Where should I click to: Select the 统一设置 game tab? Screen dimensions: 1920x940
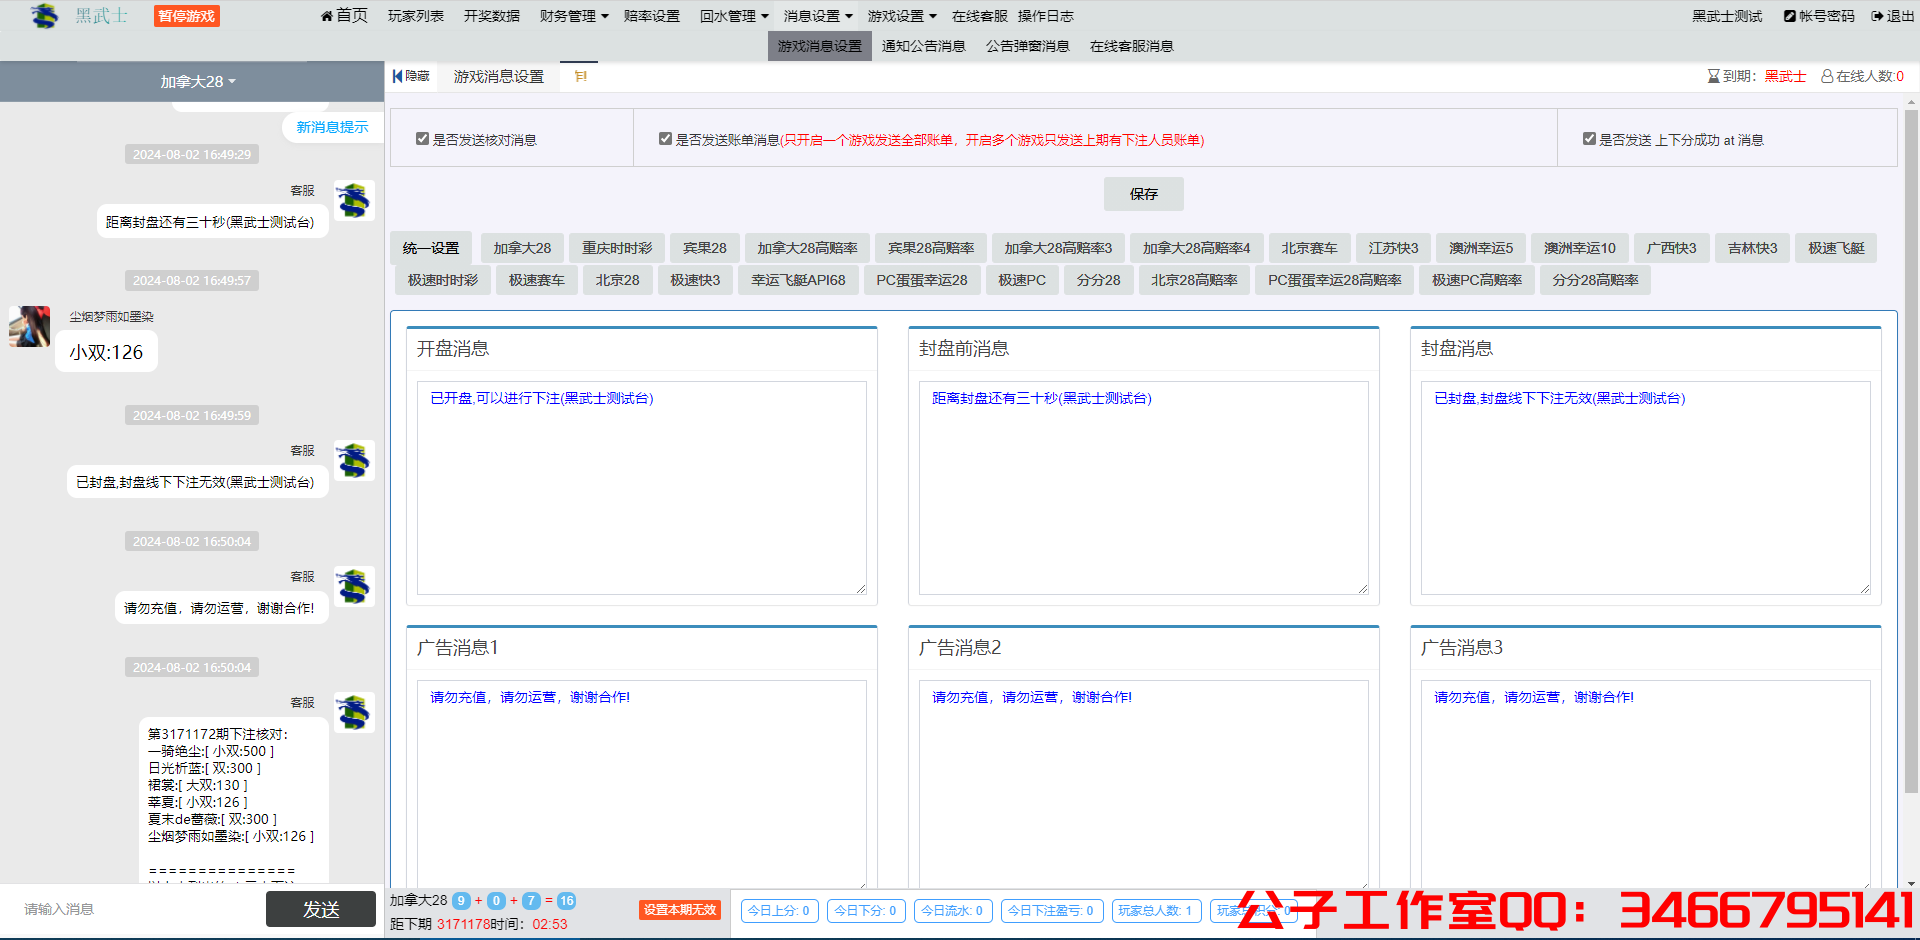tap(431, 248)
